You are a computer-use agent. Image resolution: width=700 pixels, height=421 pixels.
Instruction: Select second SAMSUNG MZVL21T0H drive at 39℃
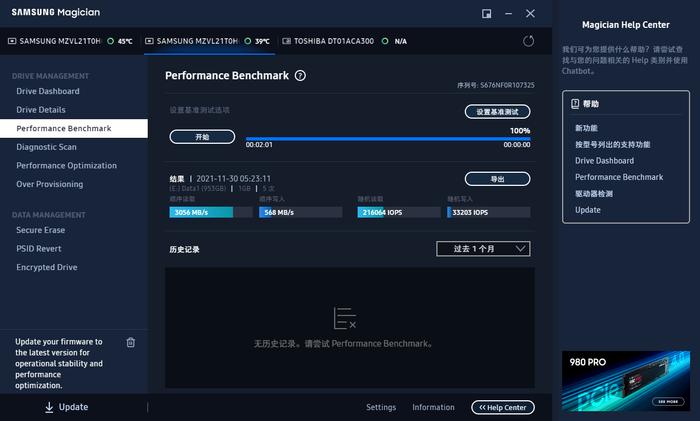(208, 41)
